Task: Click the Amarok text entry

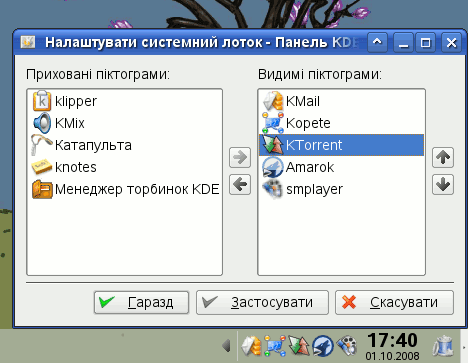Action: tap(310, 167)
